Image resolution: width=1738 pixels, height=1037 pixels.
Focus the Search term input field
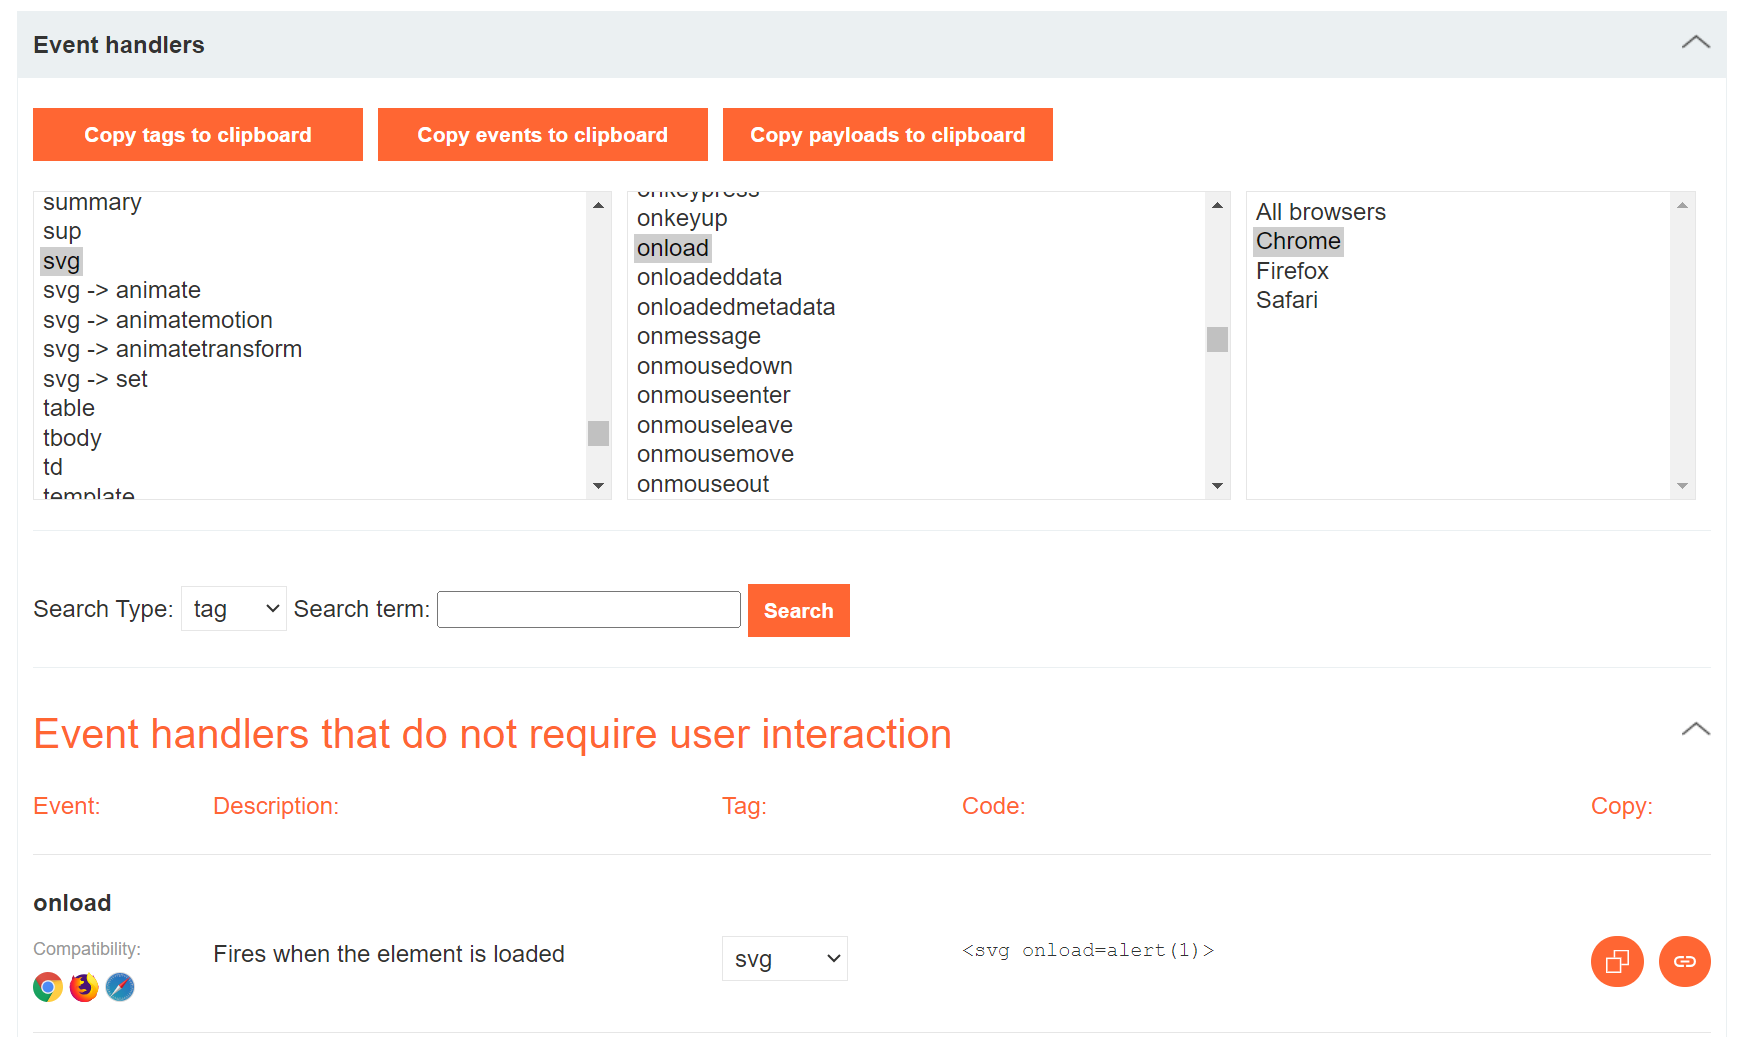click(589, 610)
